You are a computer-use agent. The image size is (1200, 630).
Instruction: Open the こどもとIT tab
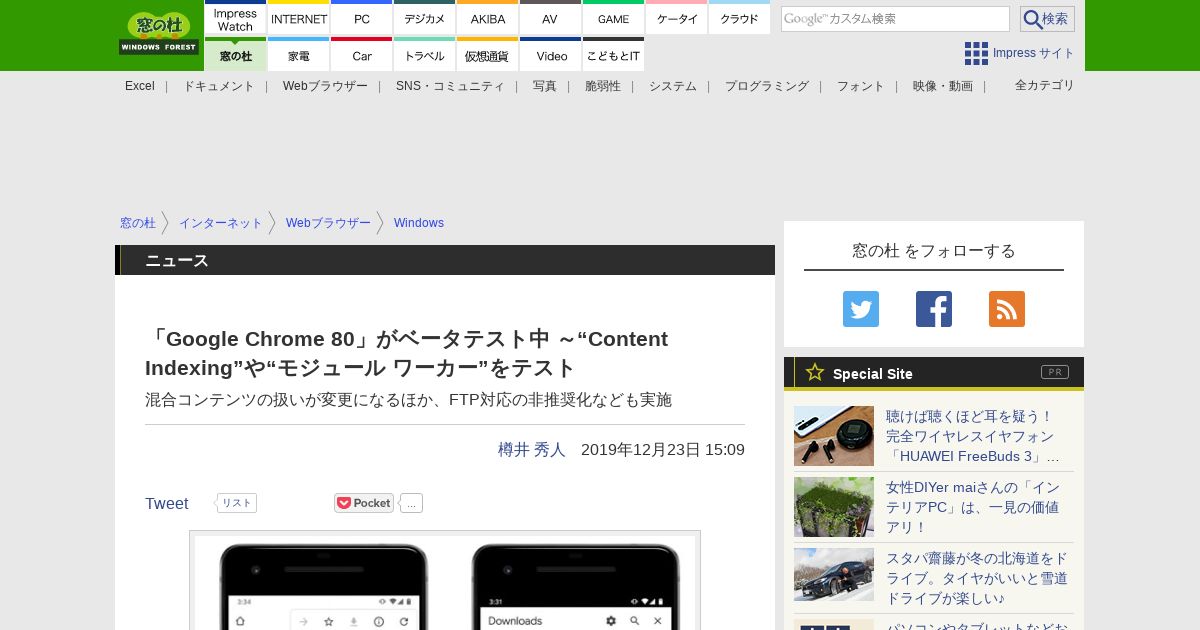click(x=613, y=55)
